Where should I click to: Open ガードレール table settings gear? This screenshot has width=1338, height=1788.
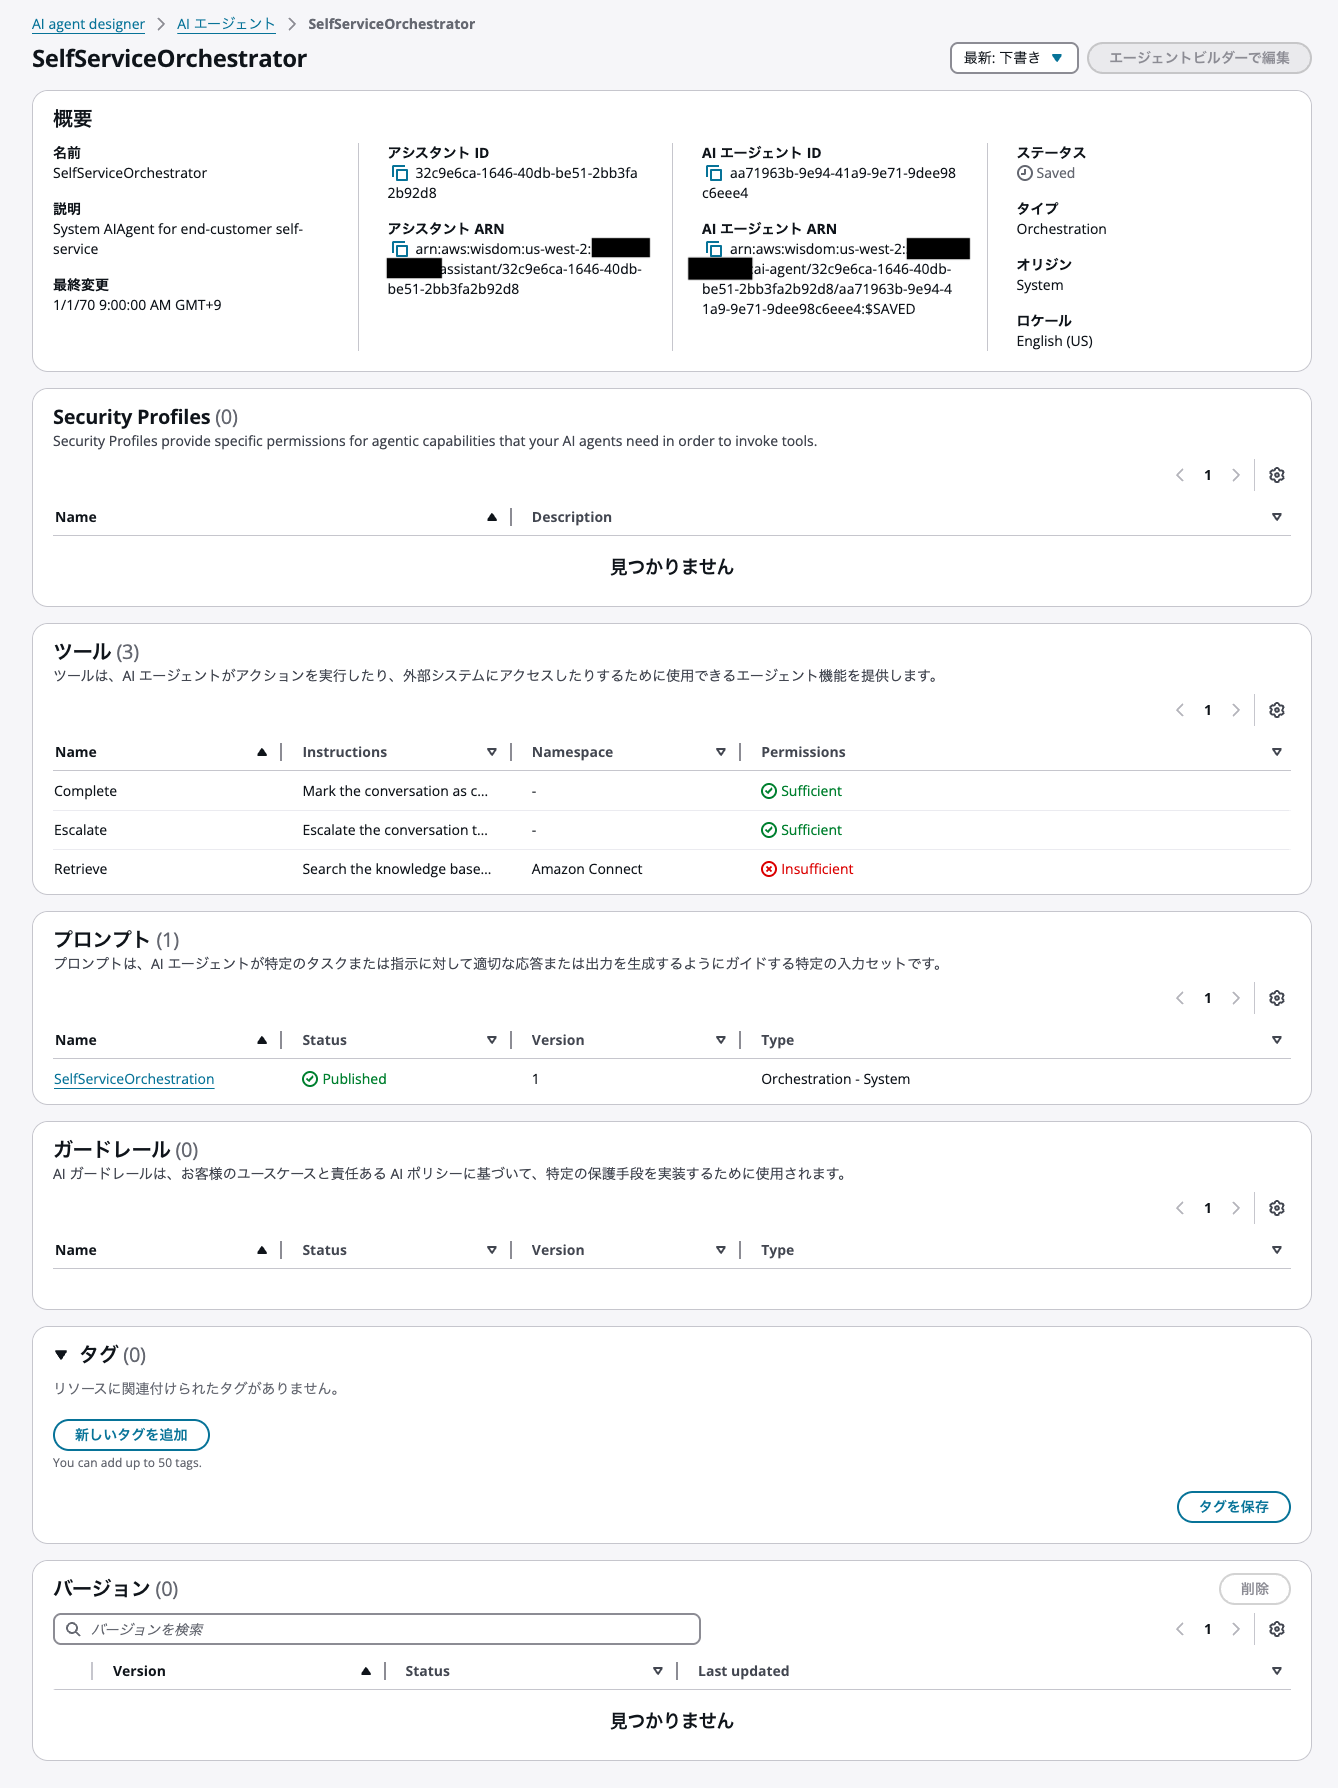tap(1276, 1208)
